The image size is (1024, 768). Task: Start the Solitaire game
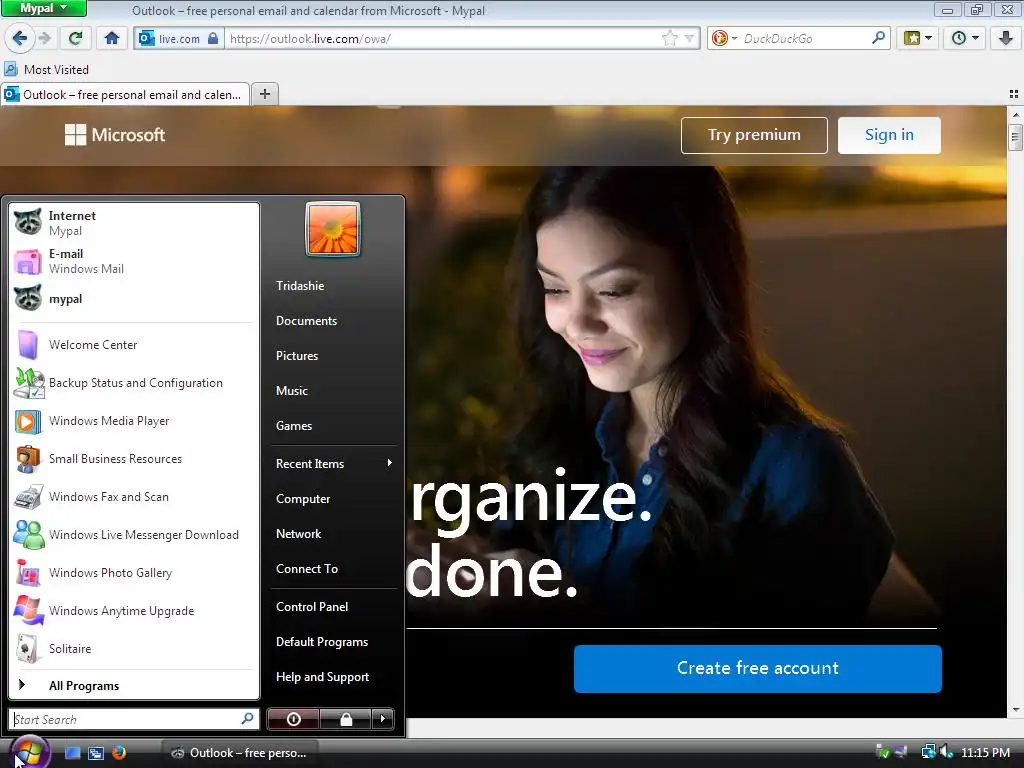133,648
